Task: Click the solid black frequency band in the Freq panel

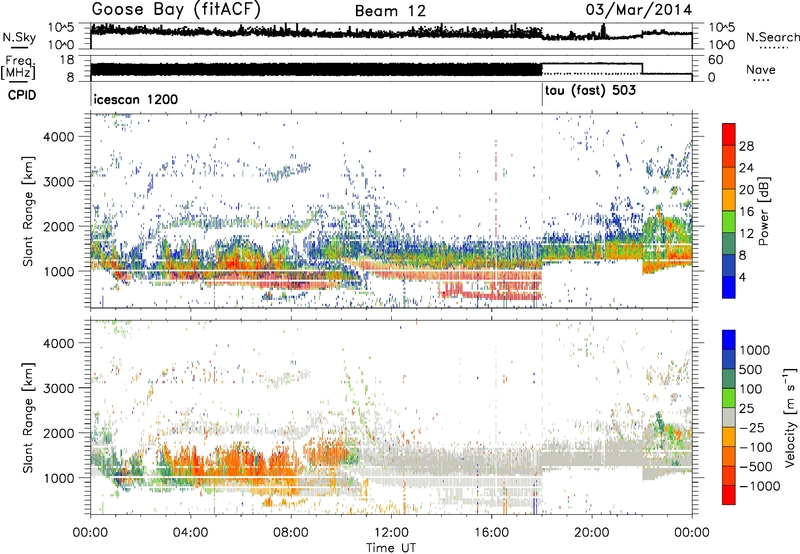Action: [x=316, y=69]
